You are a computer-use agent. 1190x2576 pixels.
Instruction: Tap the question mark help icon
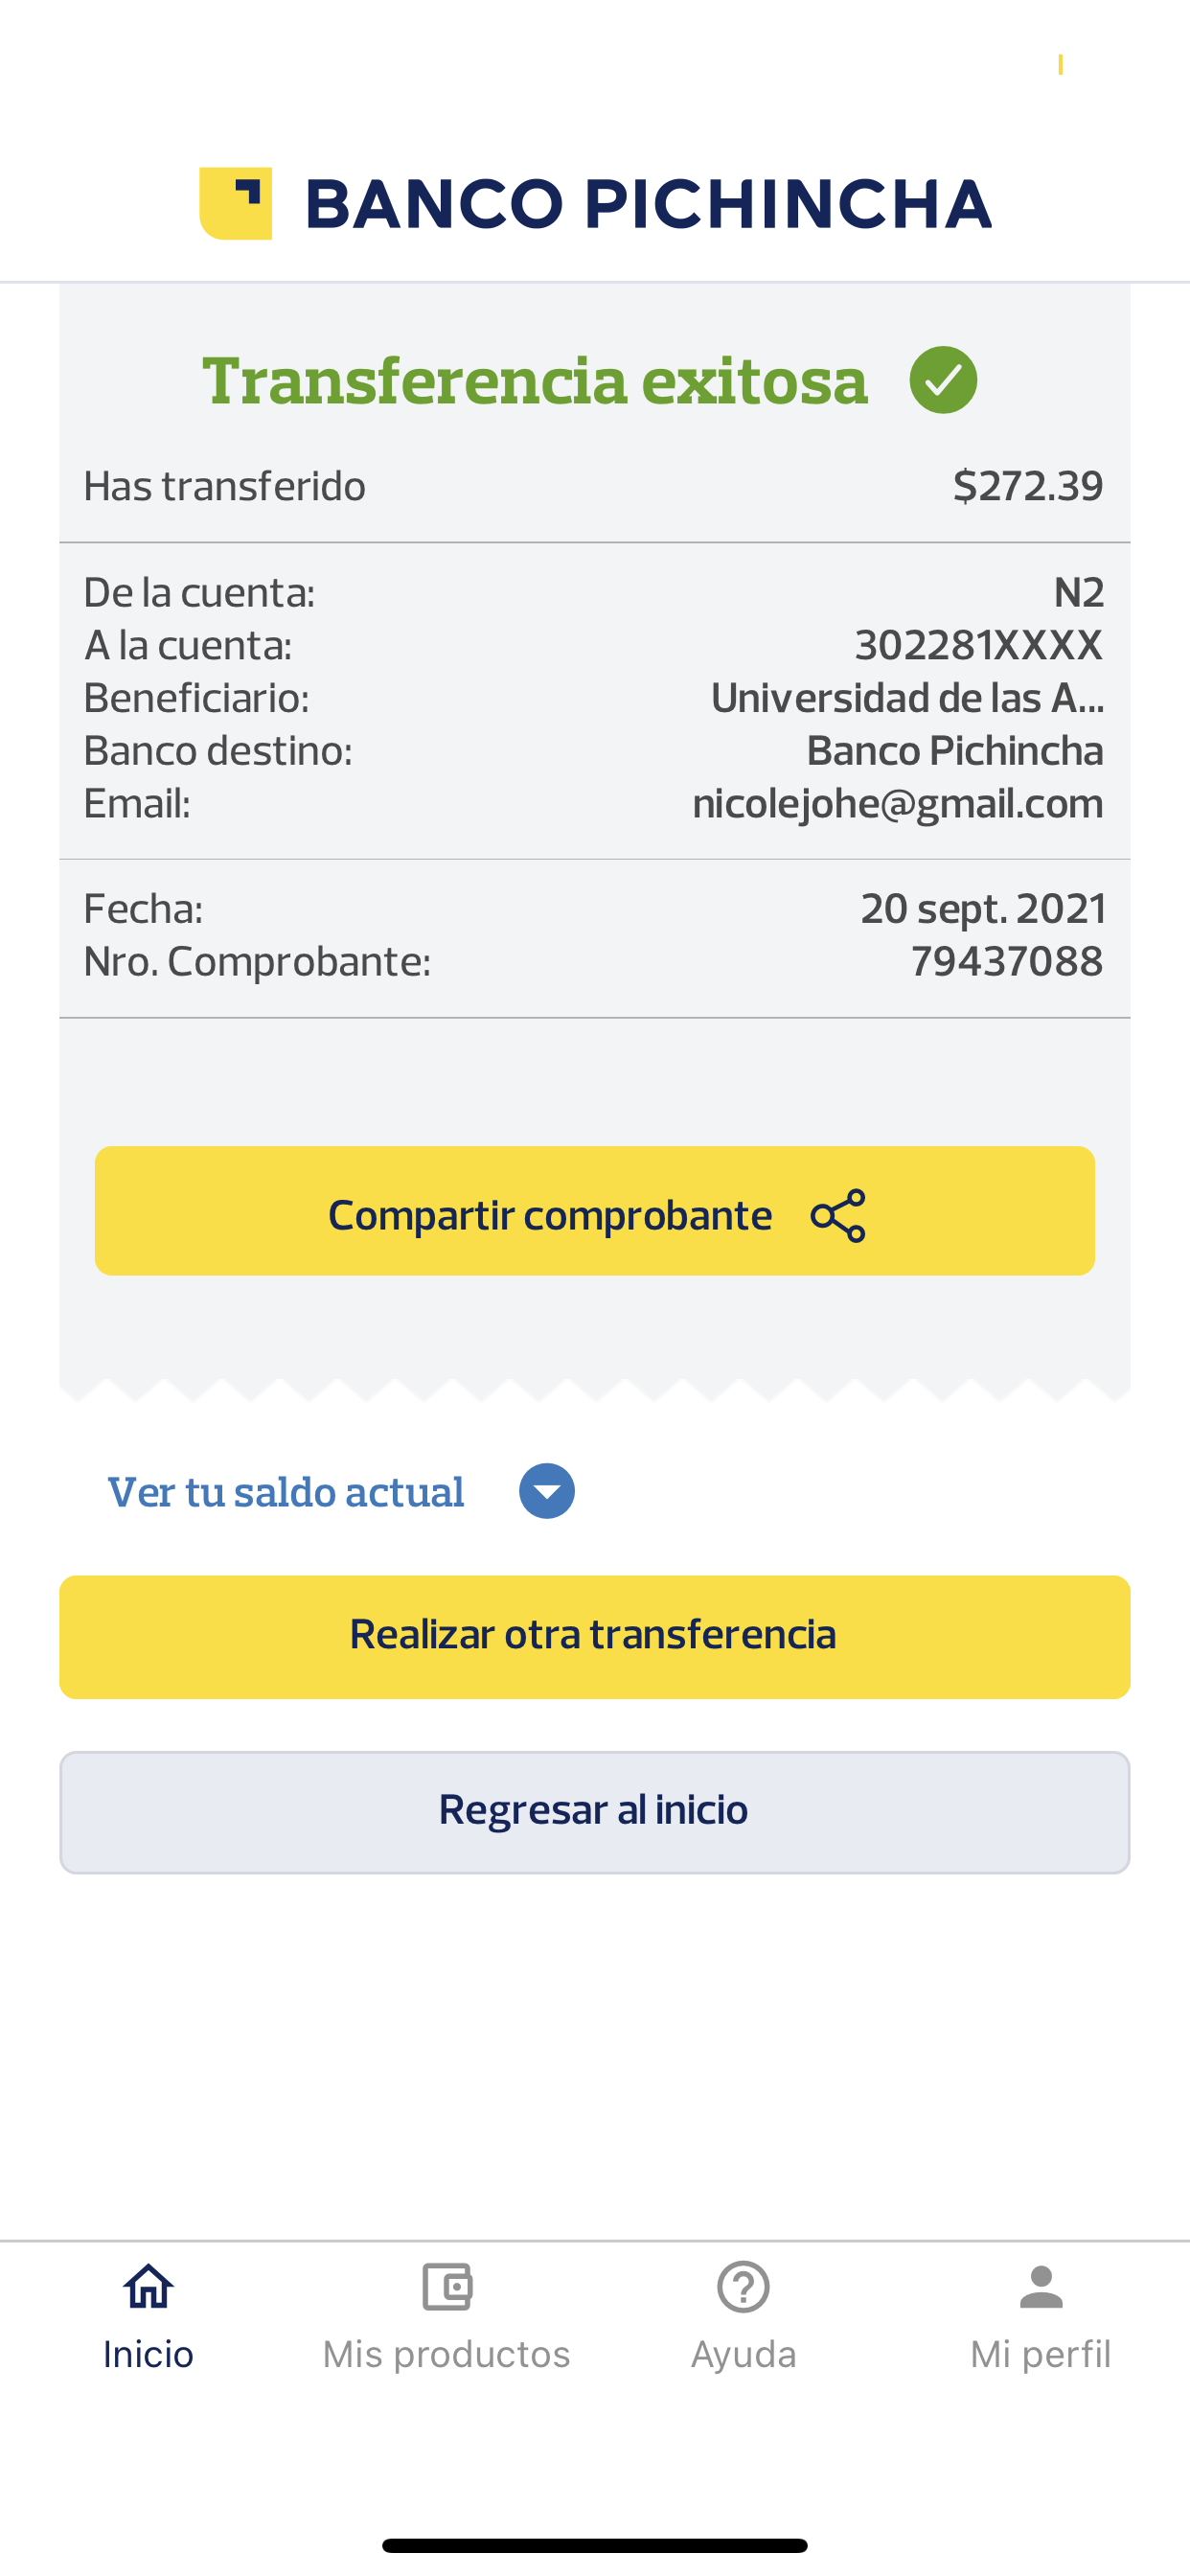(x=743, y=2287)
